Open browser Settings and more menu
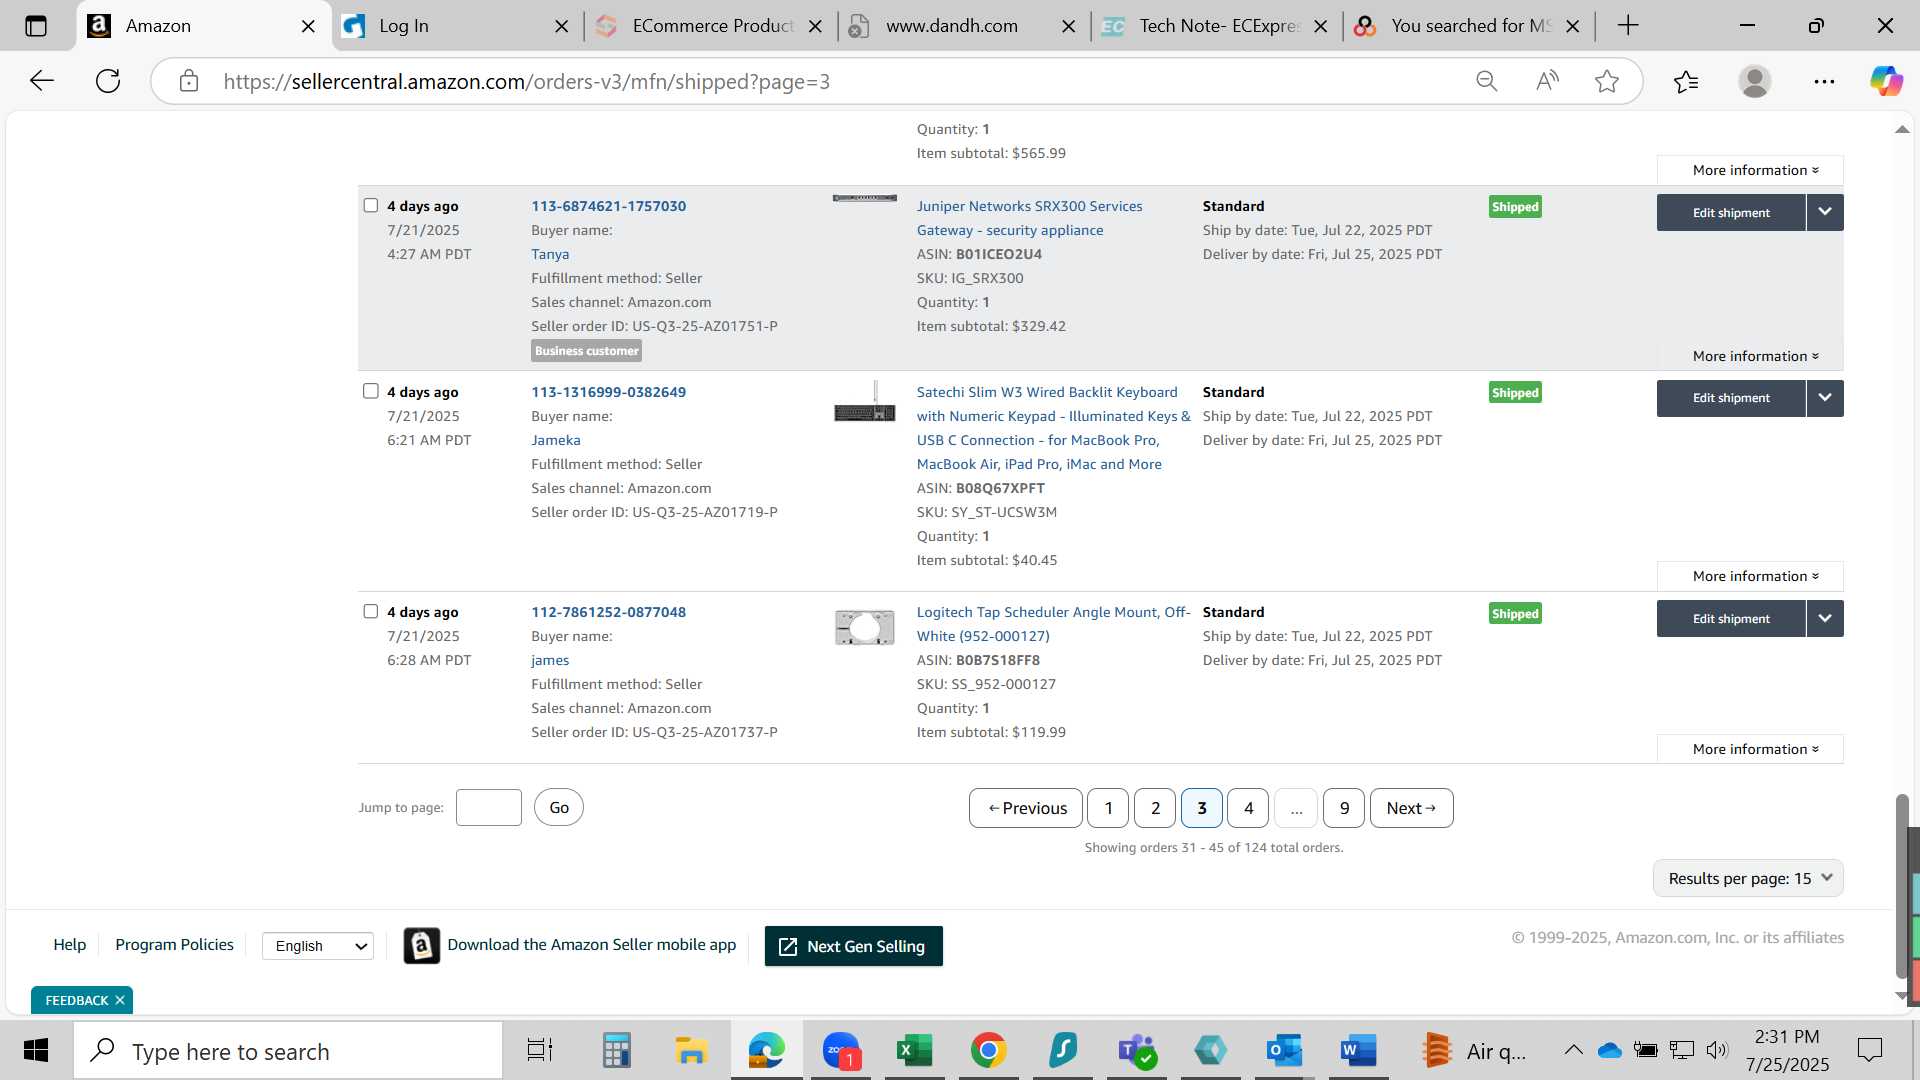This screenshot has height=1080, width=1920. coord(1824,81)
